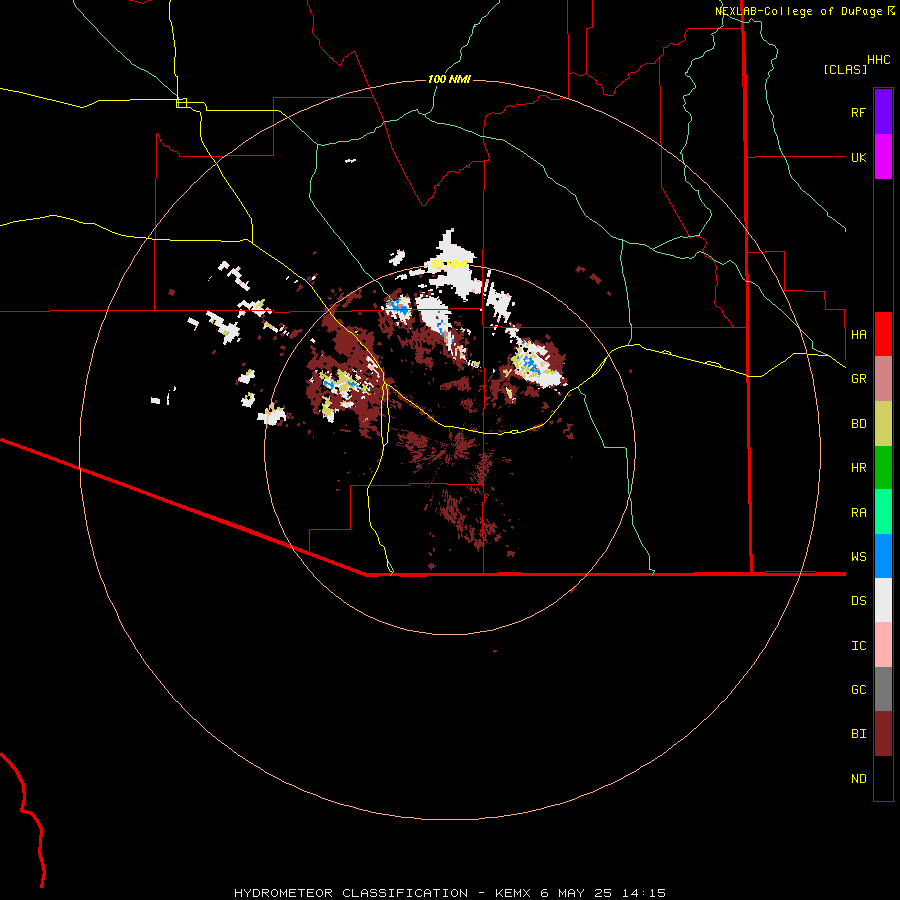Screen dimensions: 900x900
Task: Click the RA legend label
Action: tap(858, 512)
